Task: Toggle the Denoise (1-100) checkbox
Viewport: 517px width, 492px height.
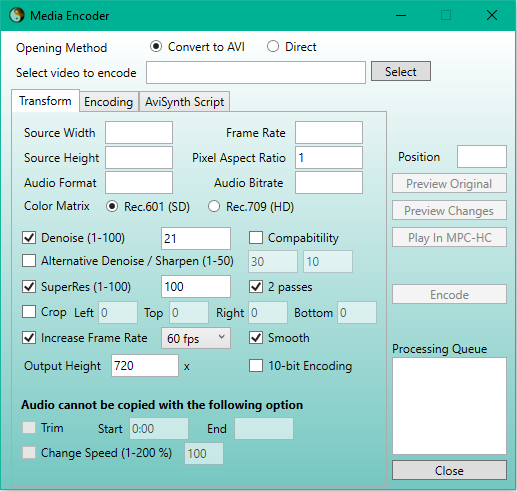Action: (29, 238)
